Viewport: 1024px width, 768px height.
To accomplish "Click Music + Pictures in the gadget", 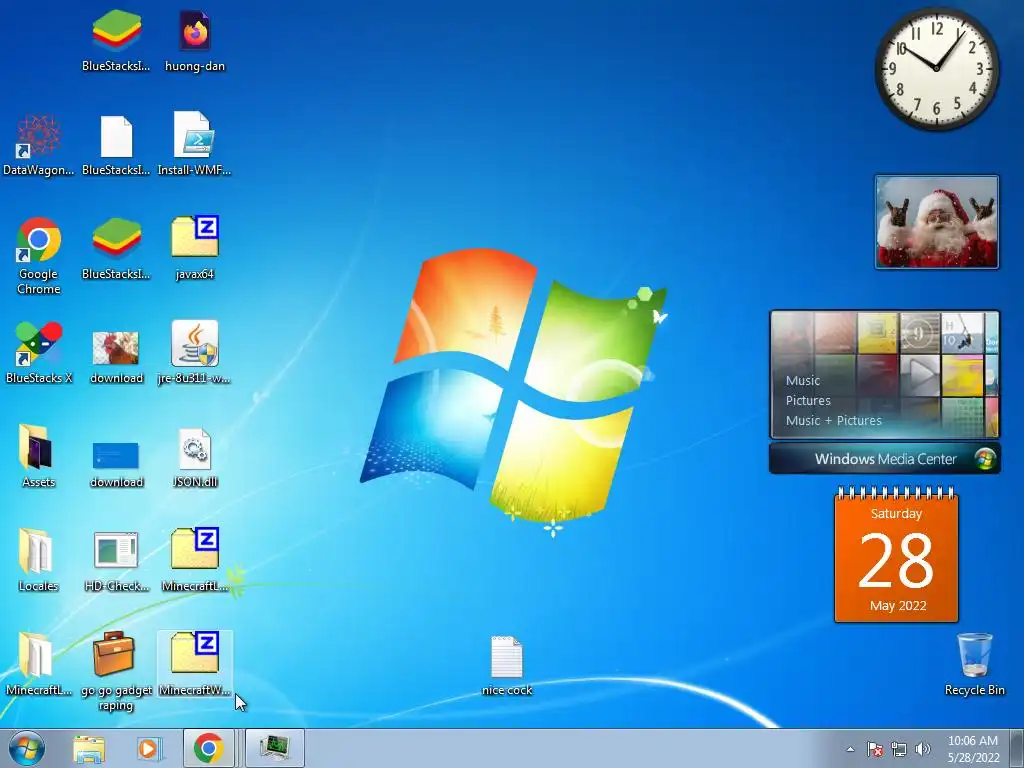I will [833, 421].
